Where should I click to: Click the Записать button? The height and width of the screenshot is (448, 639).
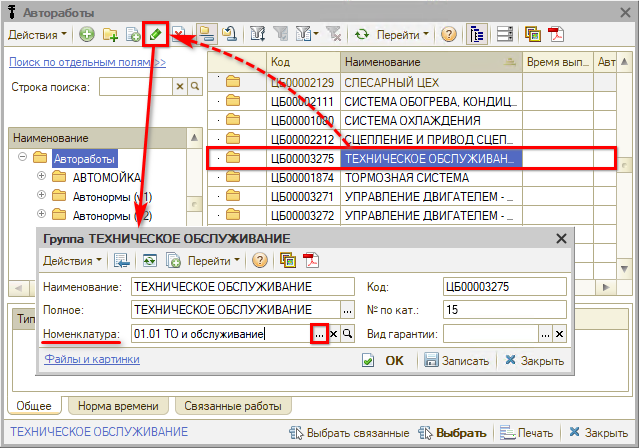[x=456, y=360]
